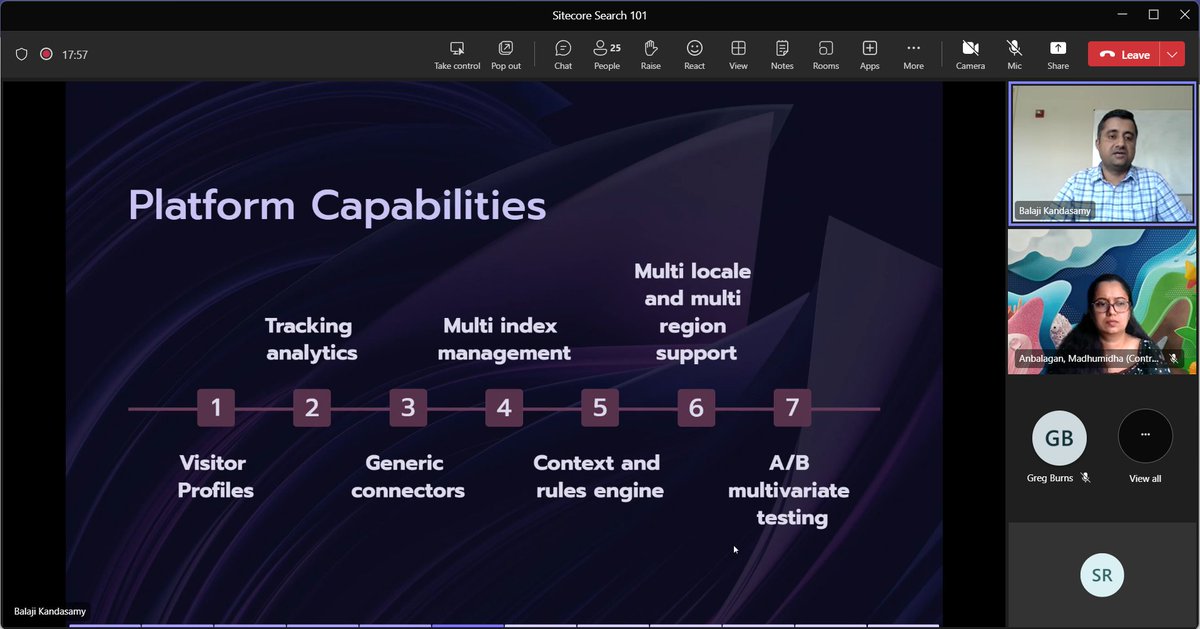
Task: Open the More actions menu
Action: click(x=913, y=55)
